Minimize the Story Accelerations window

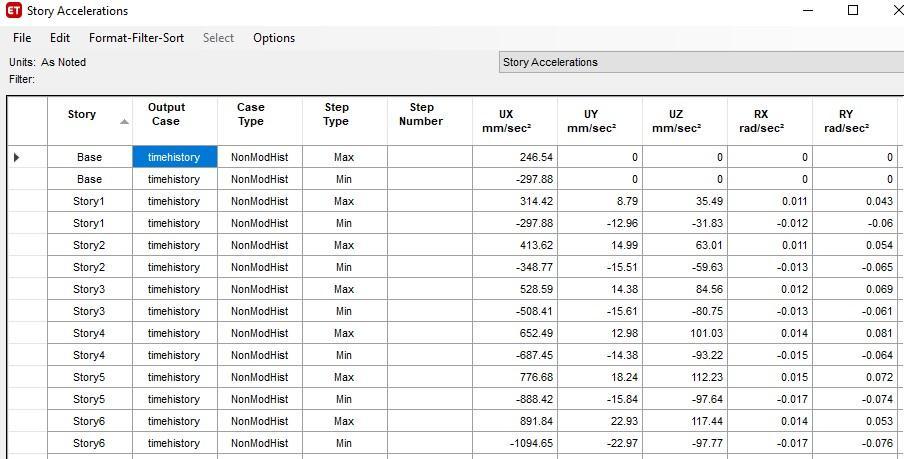808,11
